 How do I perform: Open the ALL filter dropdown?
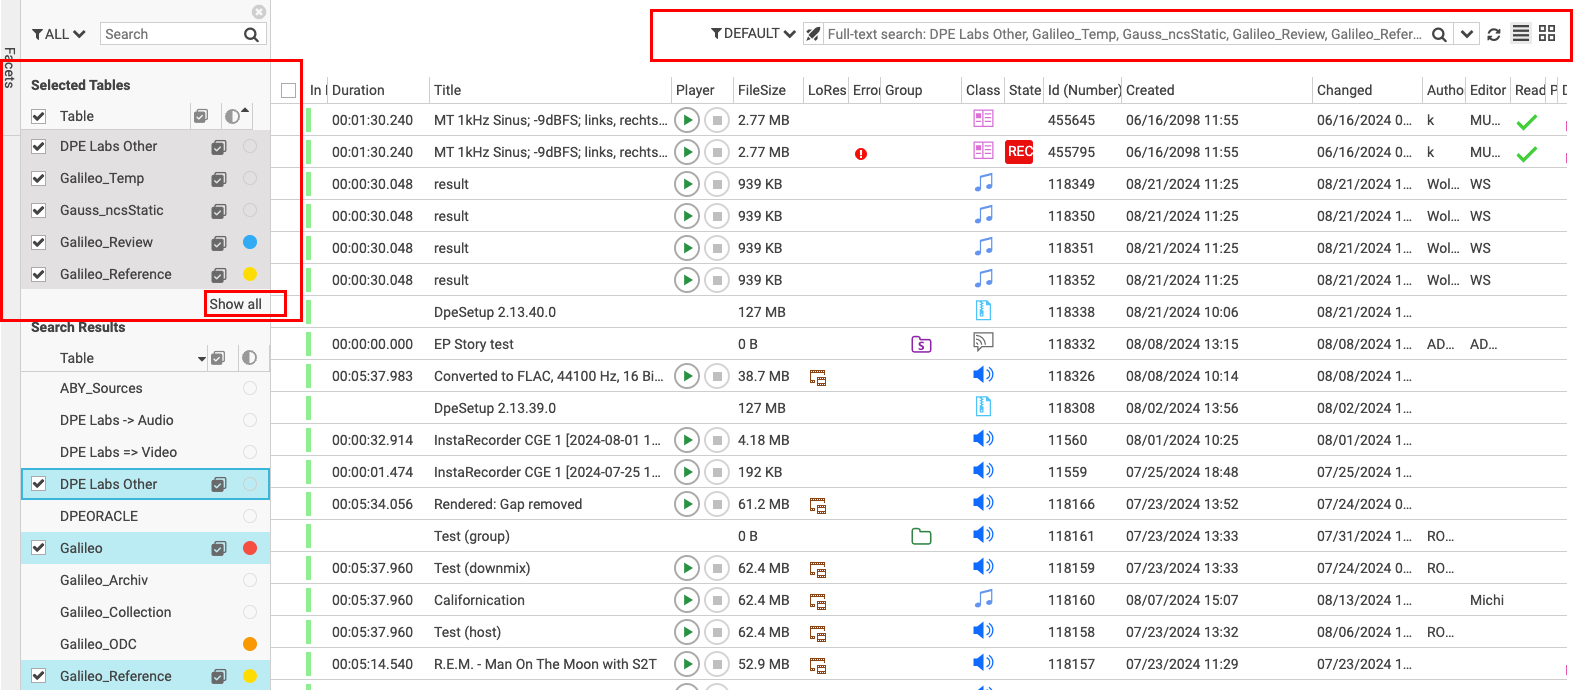59,34
